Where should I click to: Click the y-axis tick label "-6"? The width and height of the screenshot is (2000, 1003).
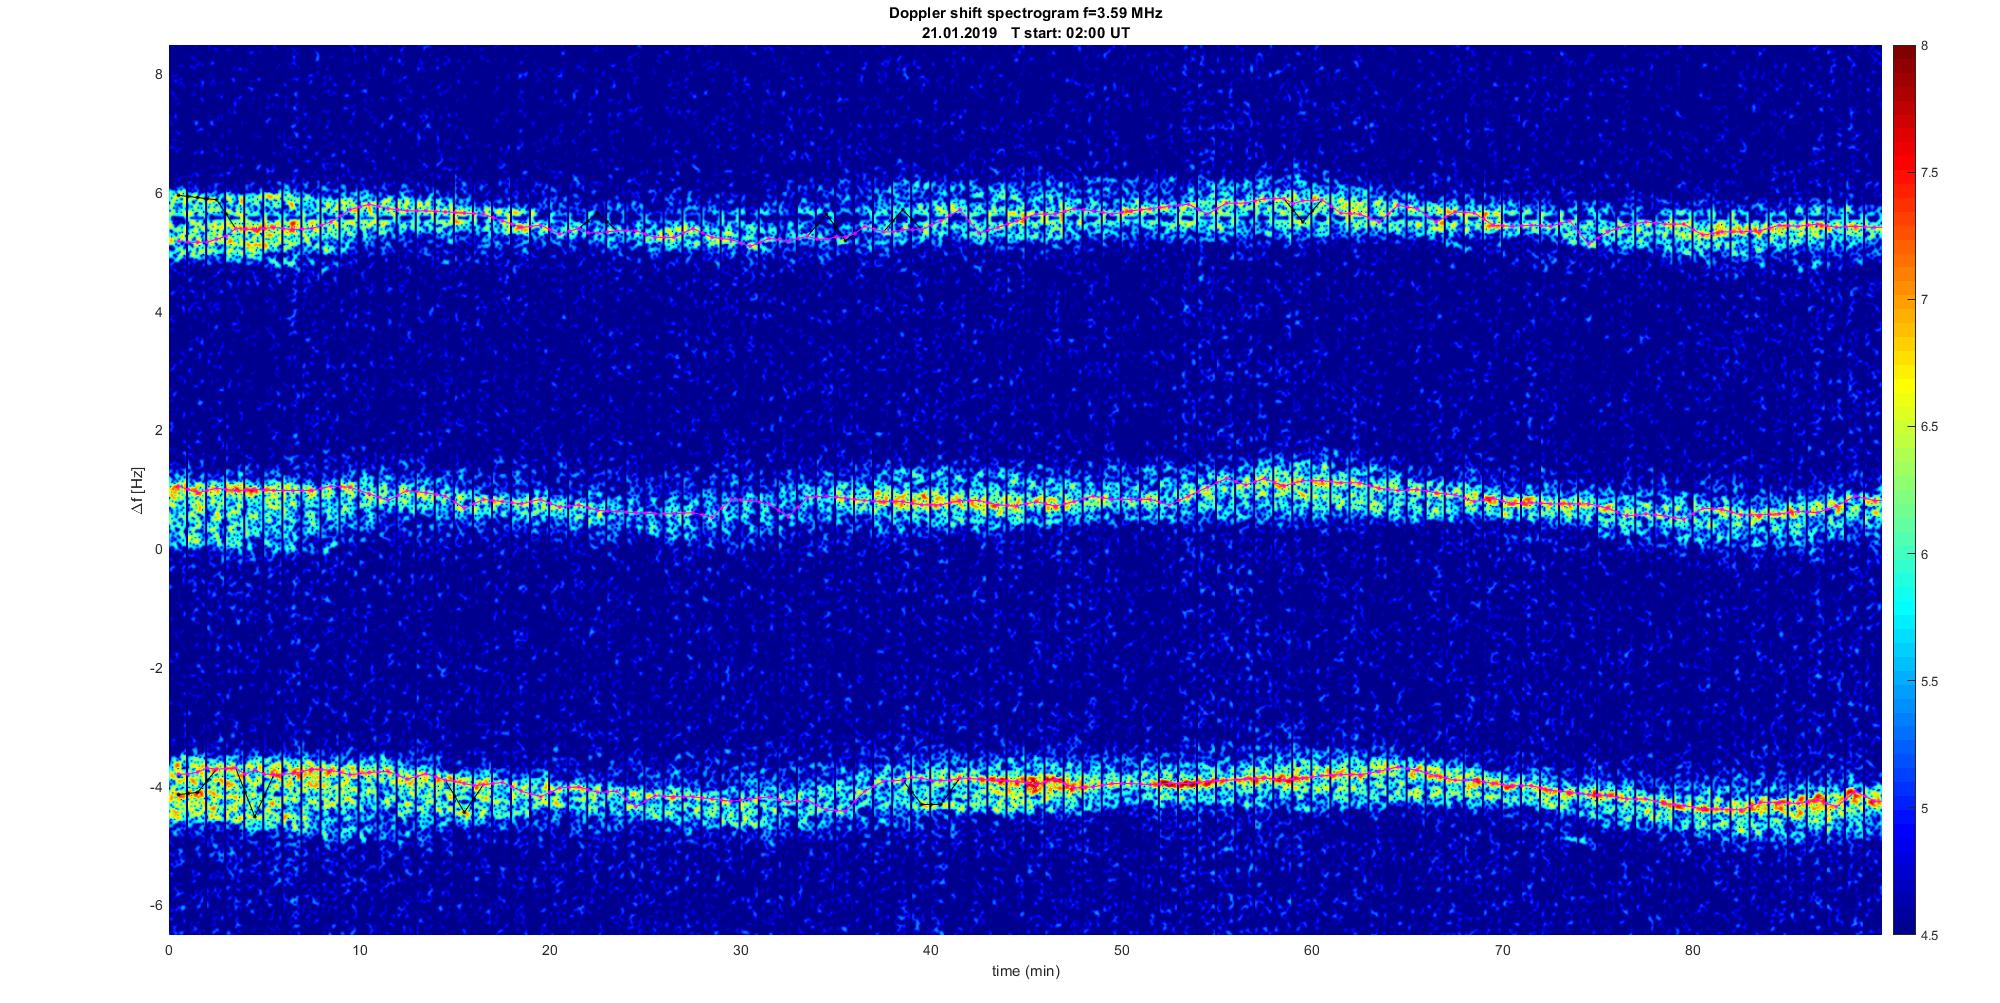(156, 906)
